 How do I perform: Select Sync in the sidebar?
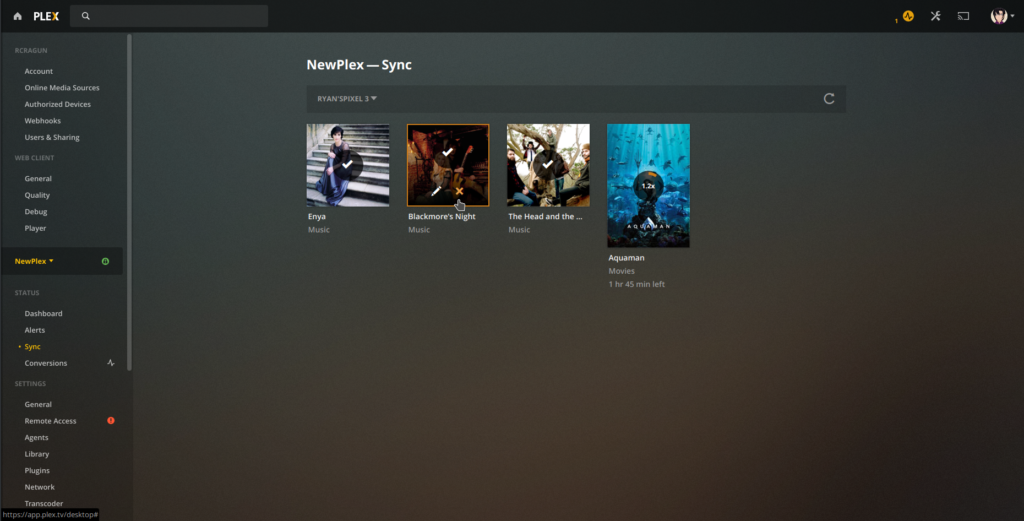coord(32,347)
